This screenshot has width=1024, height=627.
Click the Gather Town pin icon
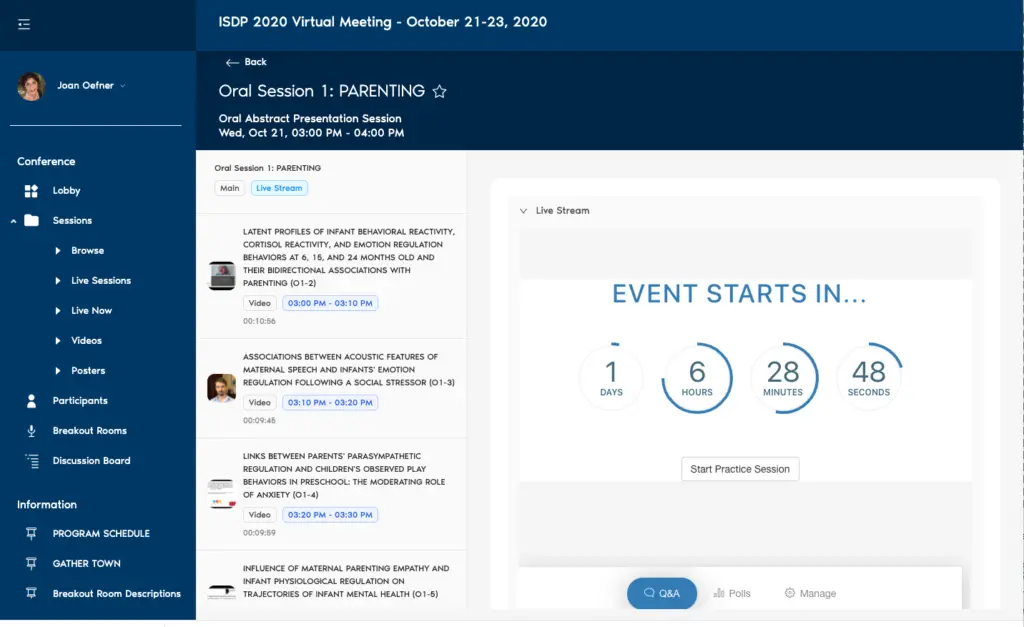[32, 564]
